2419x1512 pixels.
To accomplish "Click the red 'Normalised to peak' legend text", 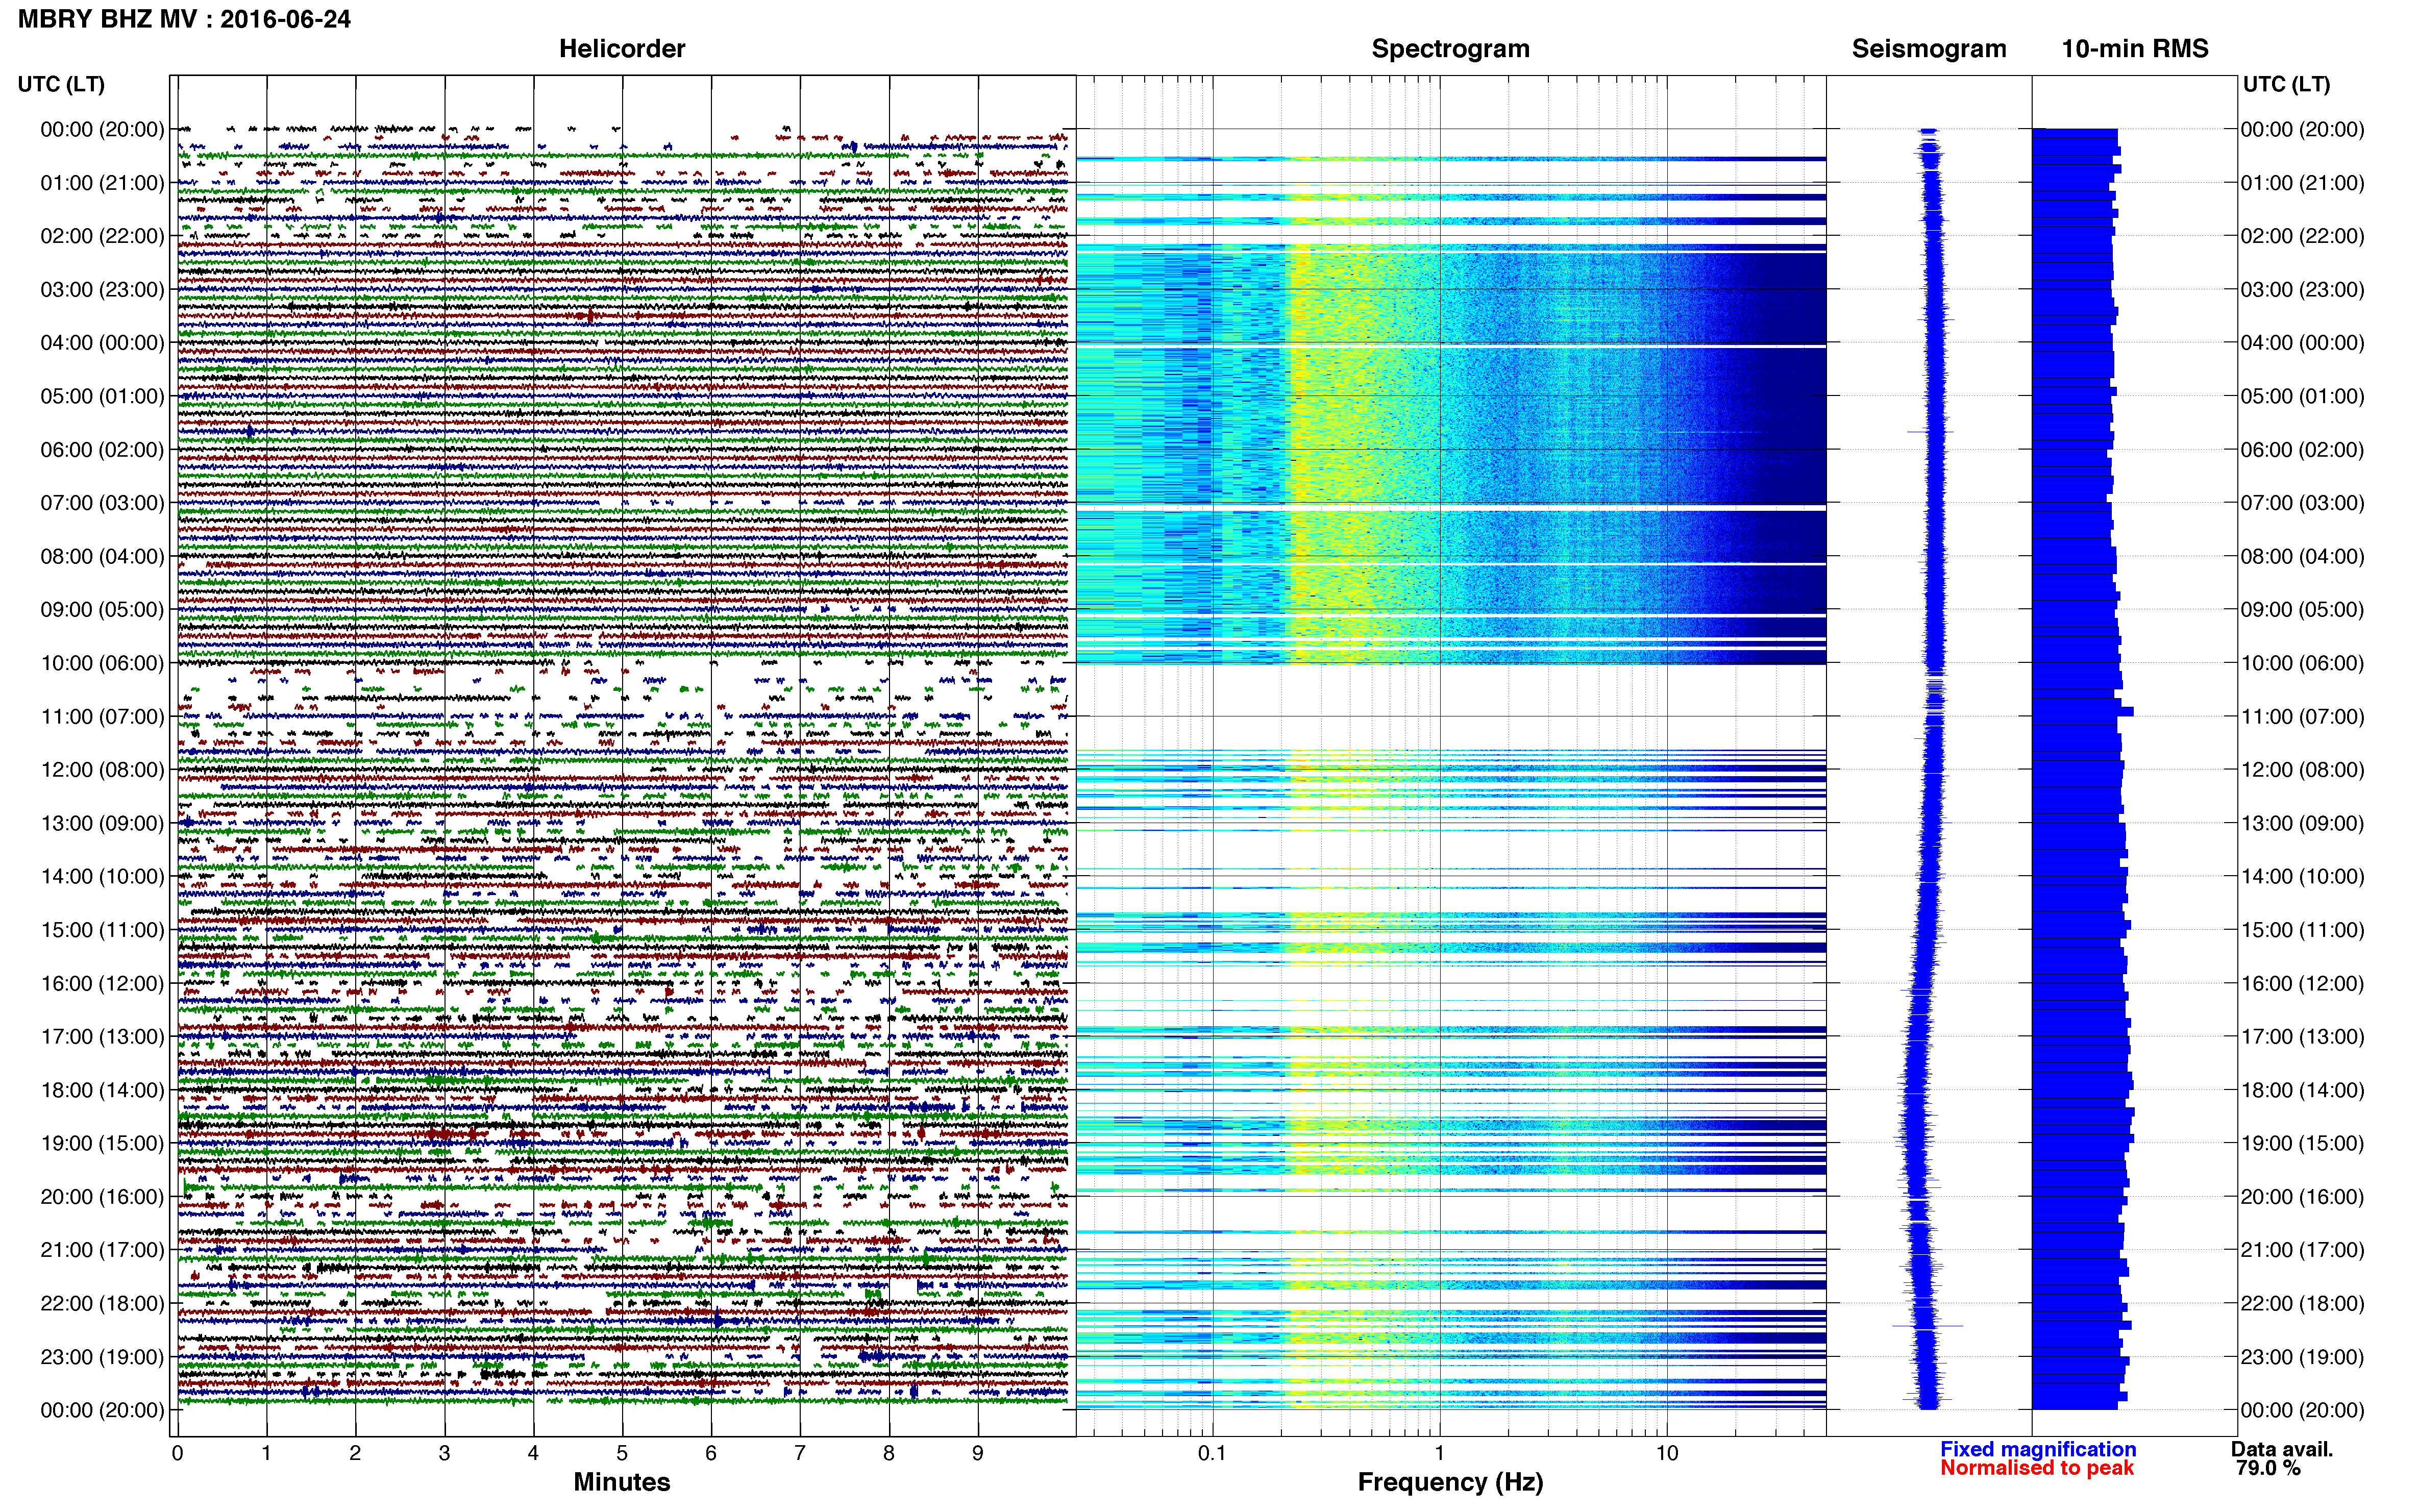I will click(2037, 1468).
